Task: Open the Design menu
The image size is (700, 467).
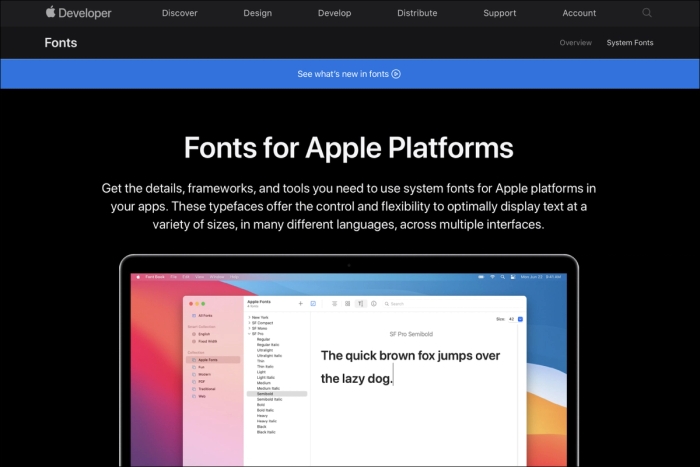Action: [258, 13]
